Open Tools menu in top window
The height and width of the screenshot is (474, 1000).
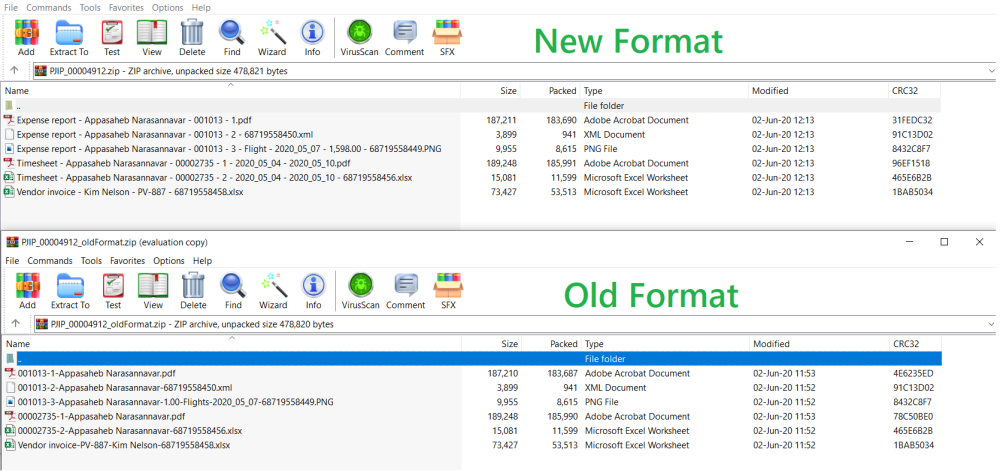click(x=90, y=8)
